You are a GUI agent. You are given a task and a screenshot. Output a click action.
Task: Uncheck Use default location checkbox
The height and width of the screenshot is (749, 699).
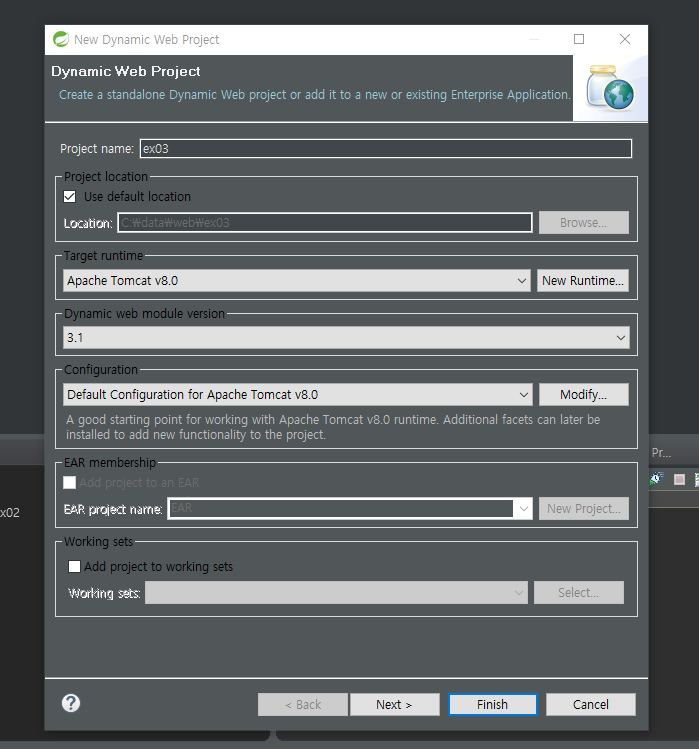(70, 197)
